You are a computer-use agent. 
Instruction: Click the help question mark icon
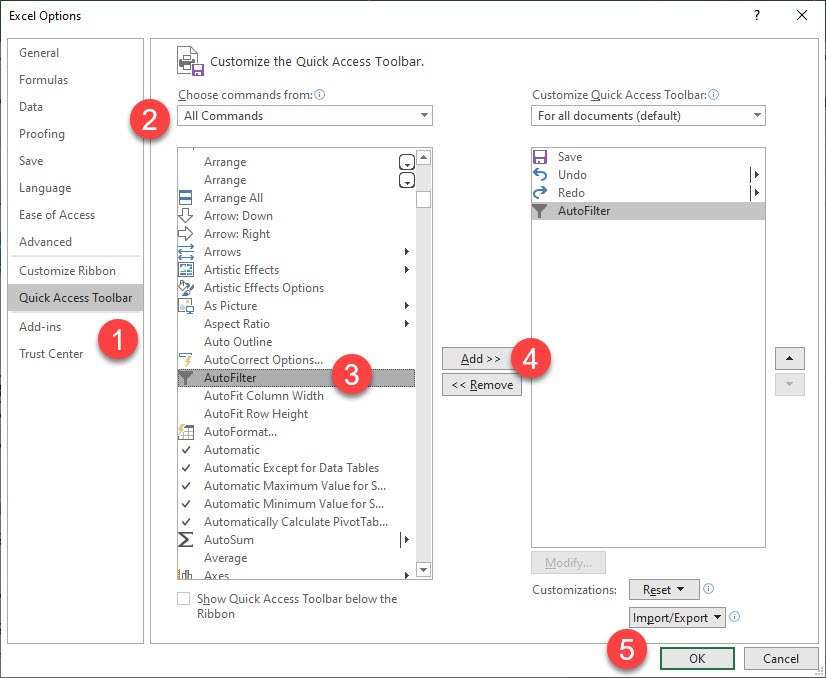pyautogui.click(x=756, y=15)
